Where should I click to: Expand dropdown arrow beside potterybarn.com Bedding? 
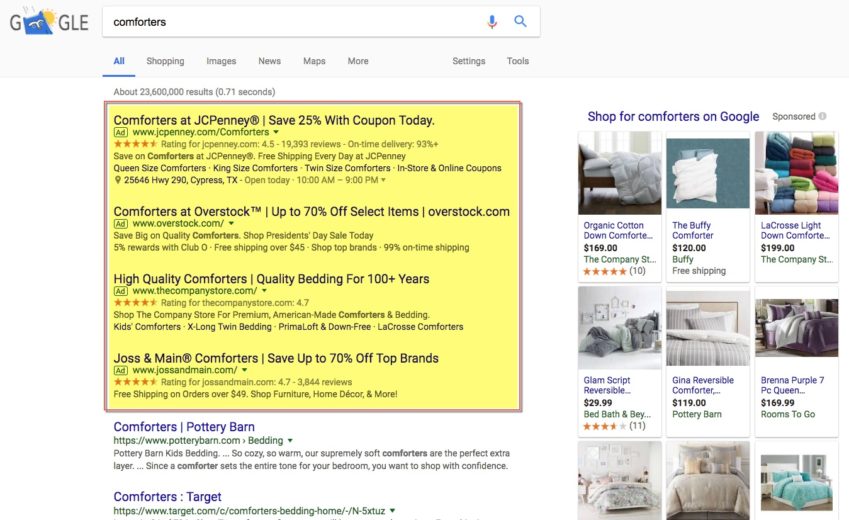(290, 440)
